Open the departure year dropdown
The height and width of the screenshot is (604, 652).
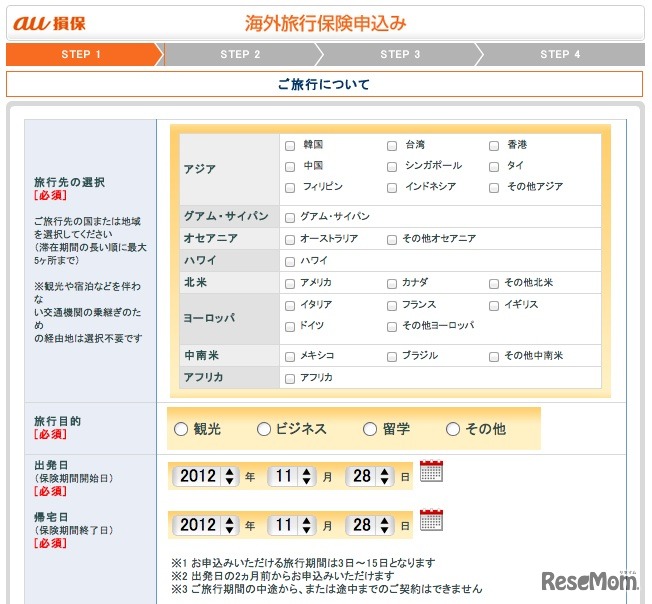[205, 476]
